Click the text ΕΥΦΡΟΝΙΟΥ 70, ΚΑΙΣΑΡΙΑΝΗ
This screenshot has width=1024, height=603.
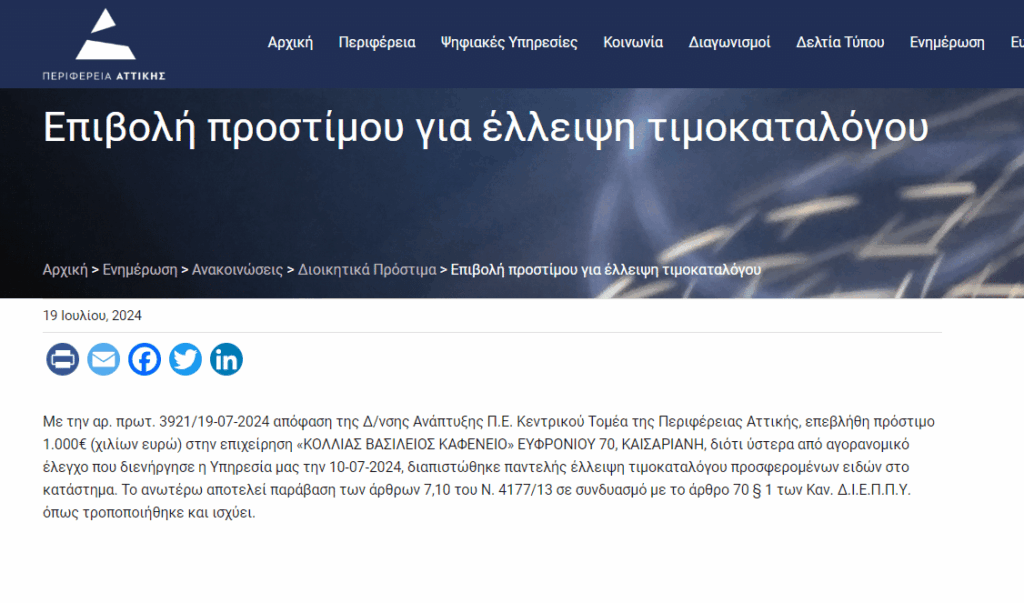611,444
